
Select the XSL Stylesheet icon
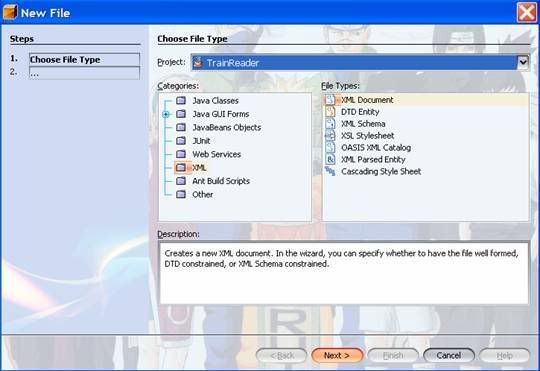[x=330, y=135]
